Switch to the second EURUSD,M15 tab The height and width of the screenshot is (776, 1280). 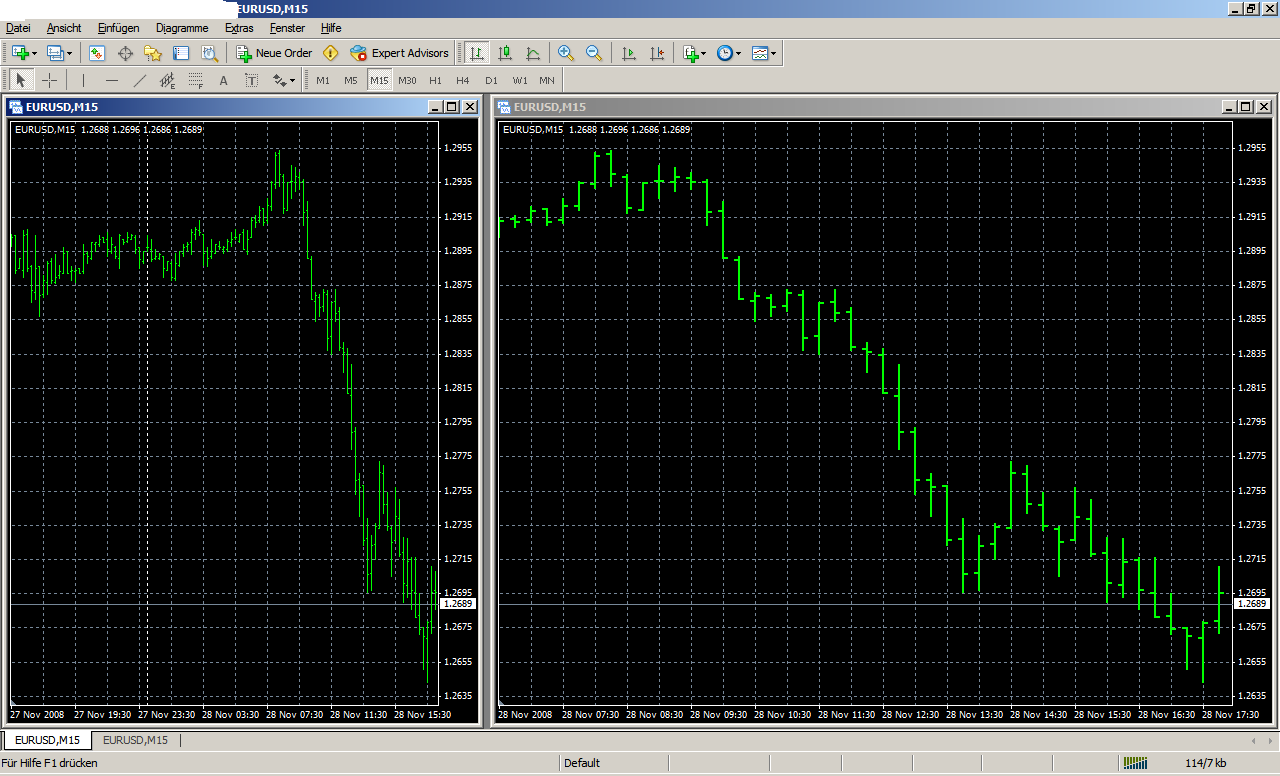(135, 740)
